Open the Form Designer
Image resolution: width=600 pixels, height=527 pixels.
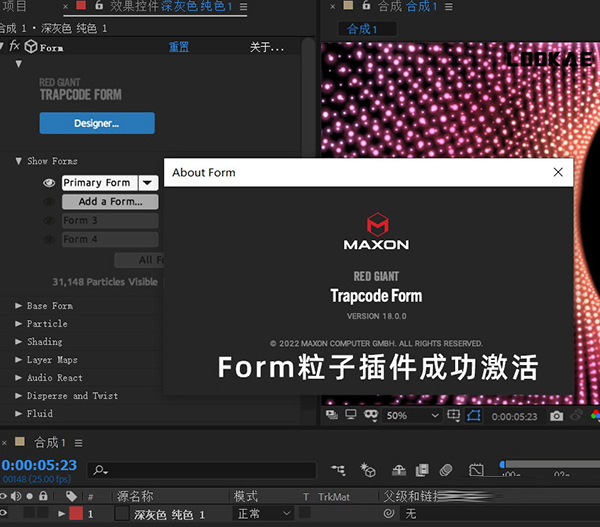click(x=97, y=123)
